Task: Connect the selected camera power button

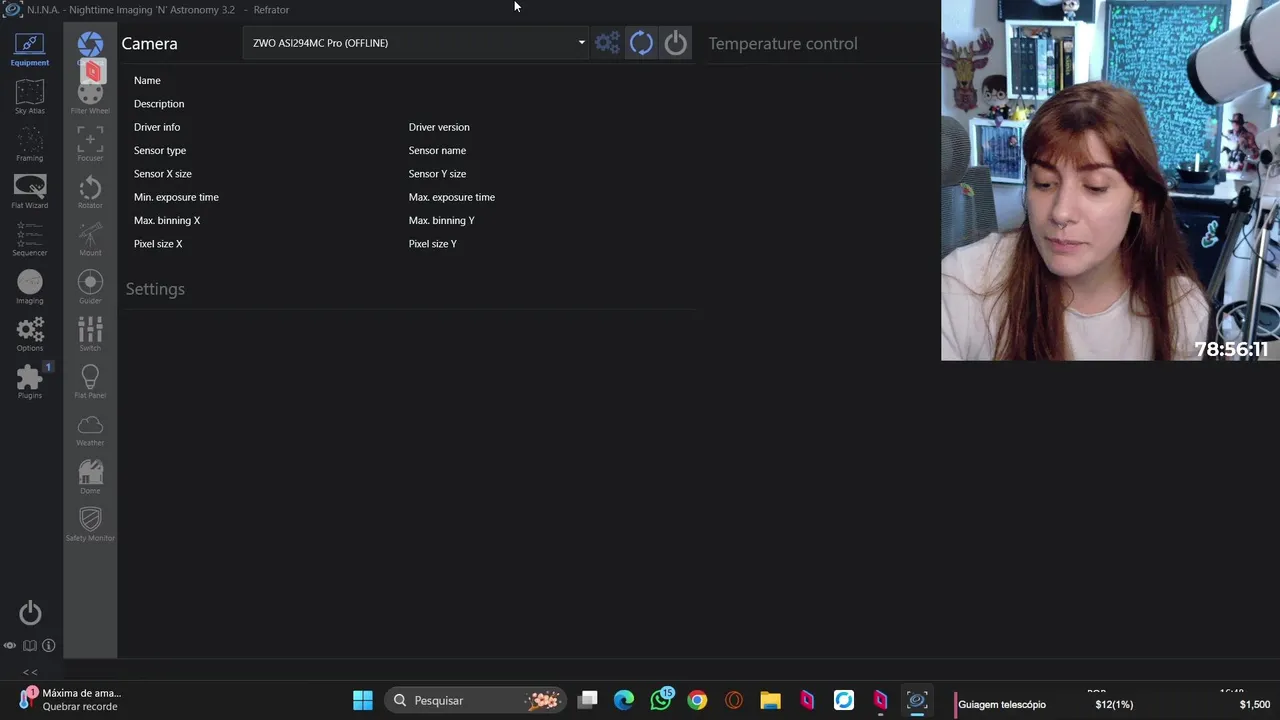Action: pos(676,43)
